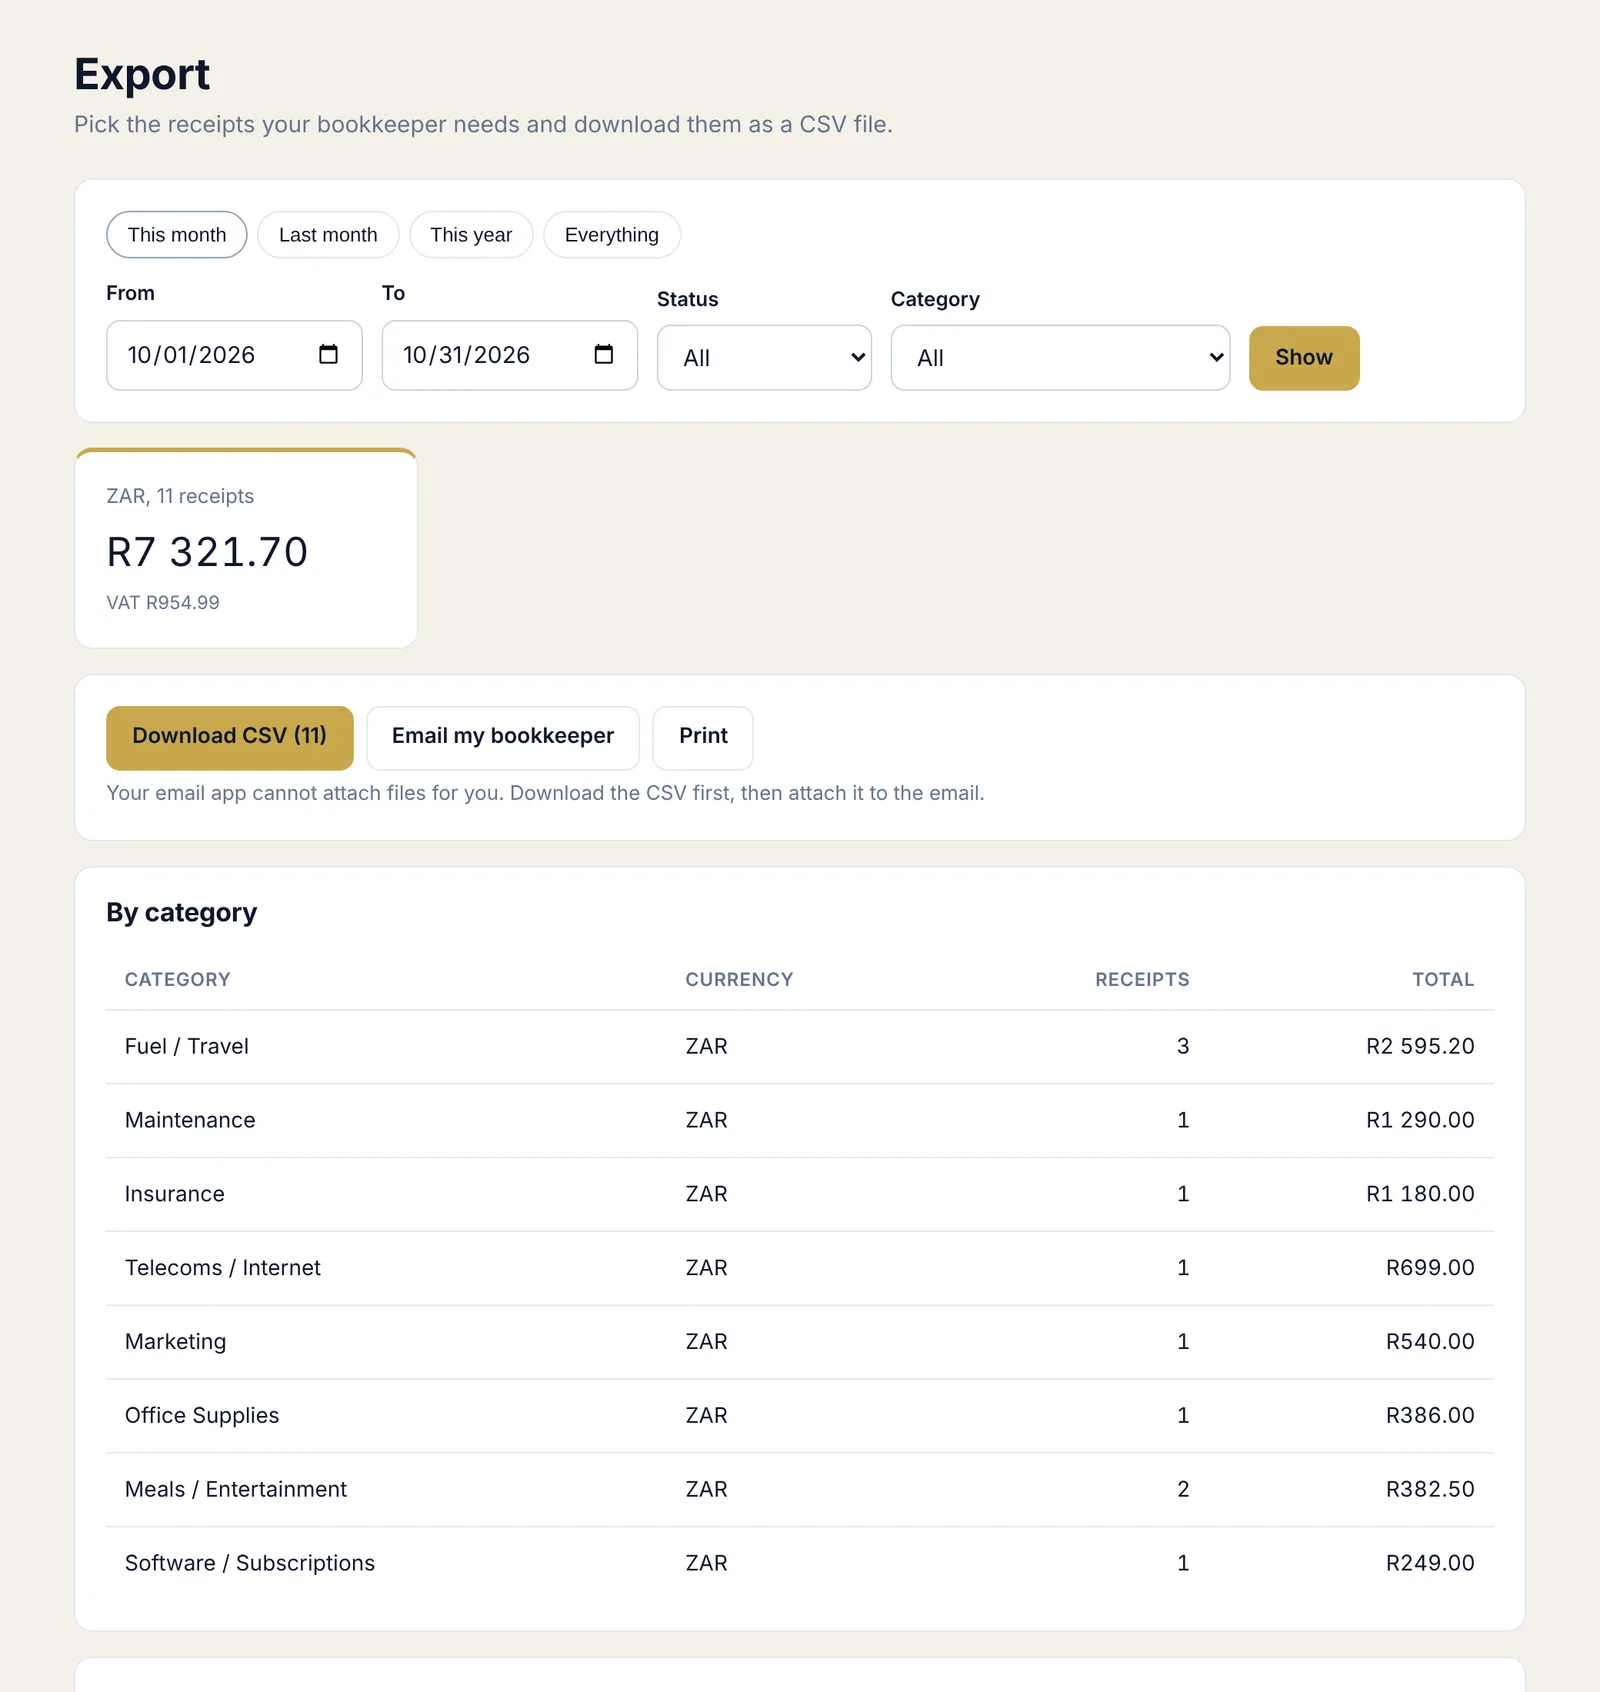Screen dimensions: 1600x1692
Task: Click the ZAR 11 receipts summary card
Action: click(246, 548)
